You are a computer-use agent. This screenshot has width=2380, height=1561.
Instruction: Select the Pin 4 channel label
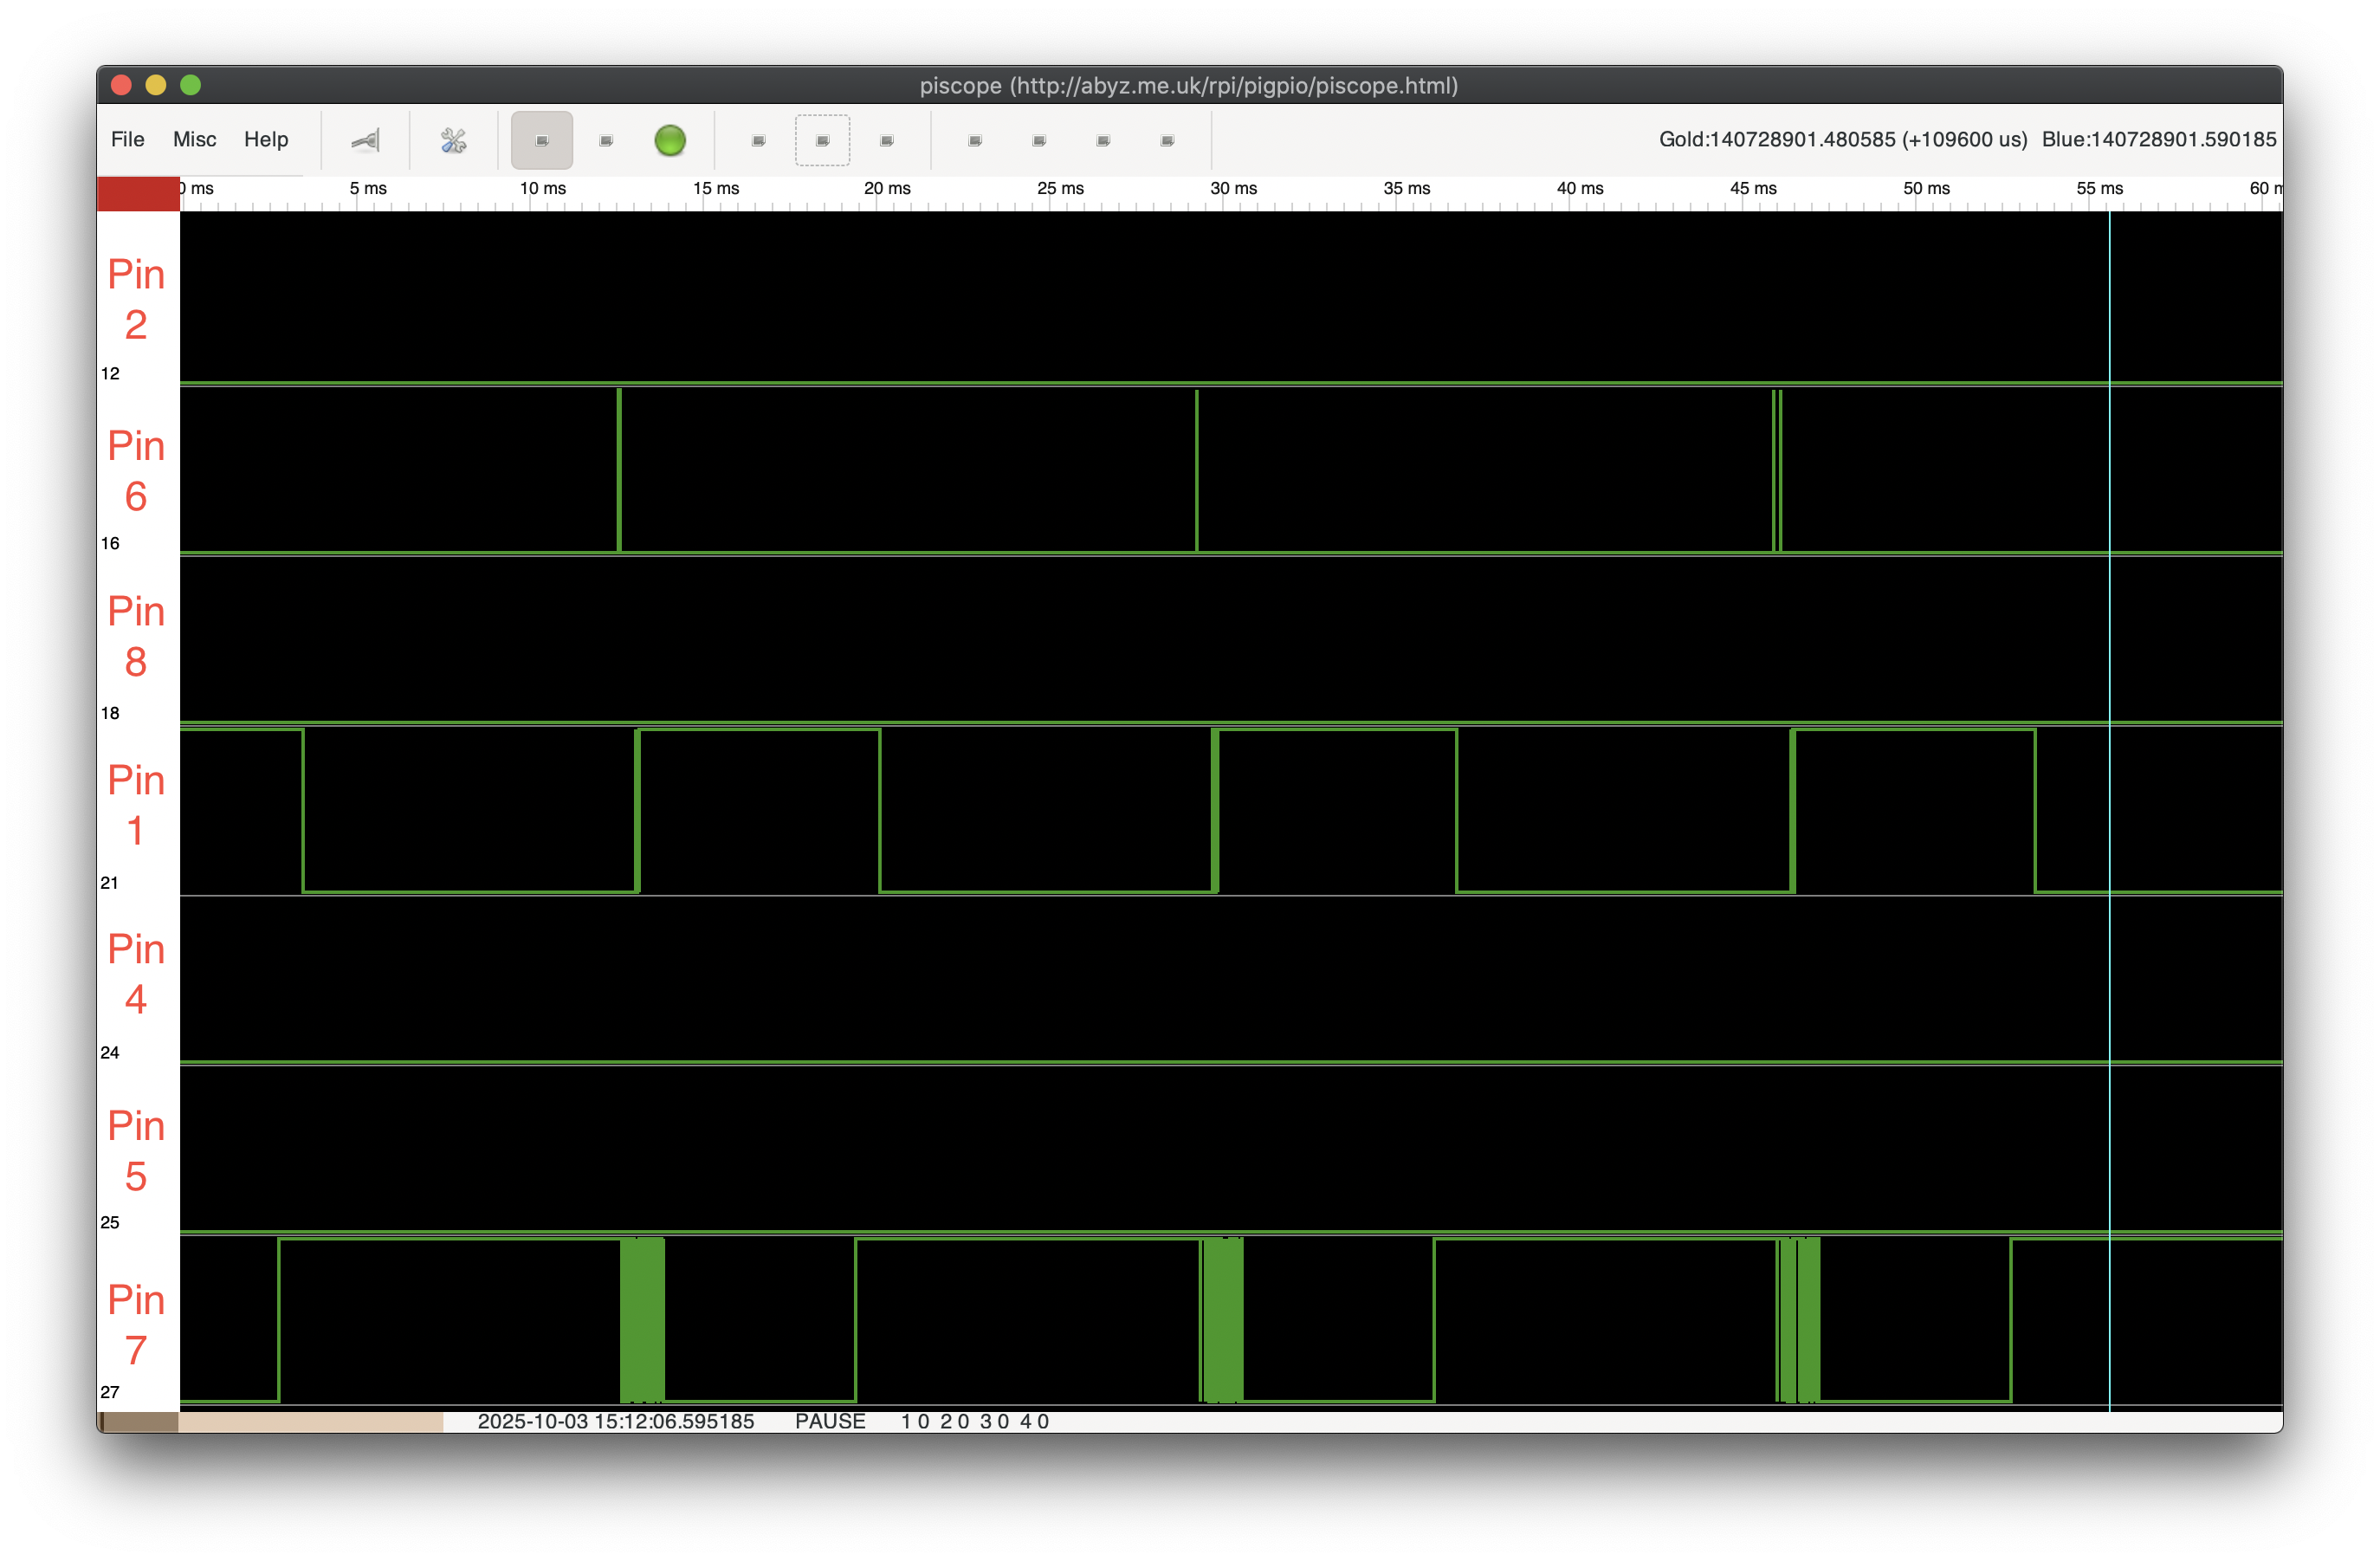tap(136, 974)
